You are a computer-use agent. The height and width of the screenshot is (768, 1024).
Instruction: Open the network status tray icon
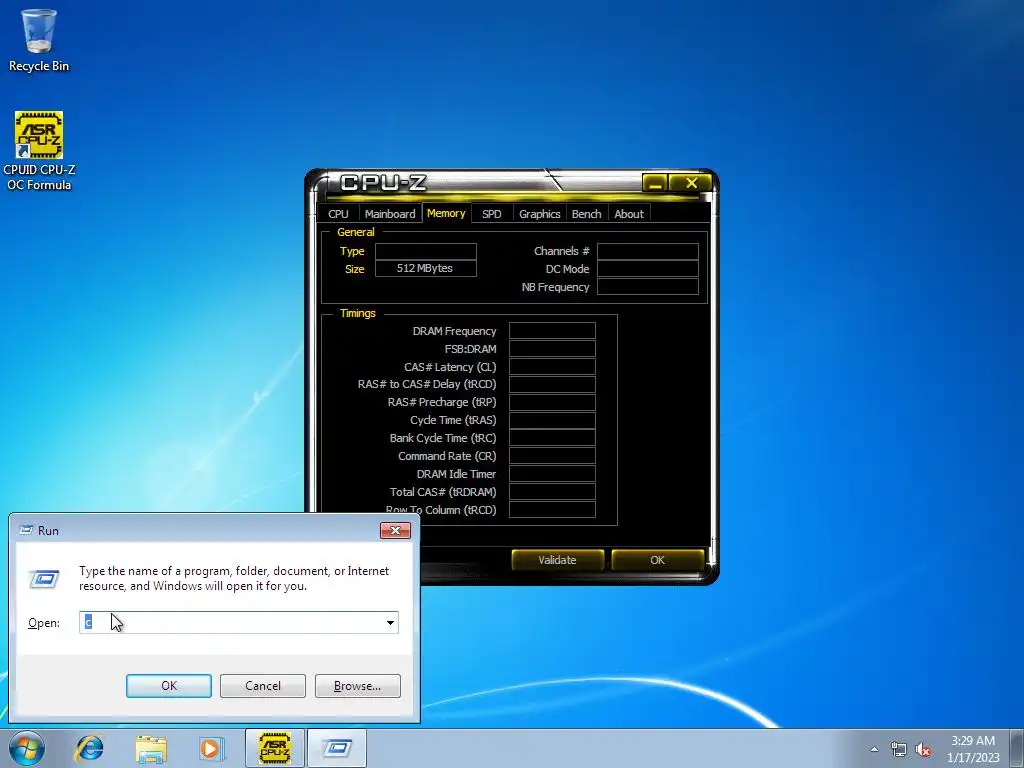(x=899, y=749)
